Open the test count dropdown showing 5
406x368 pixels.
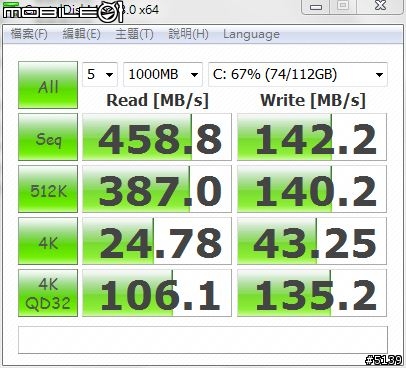(100, 74)
